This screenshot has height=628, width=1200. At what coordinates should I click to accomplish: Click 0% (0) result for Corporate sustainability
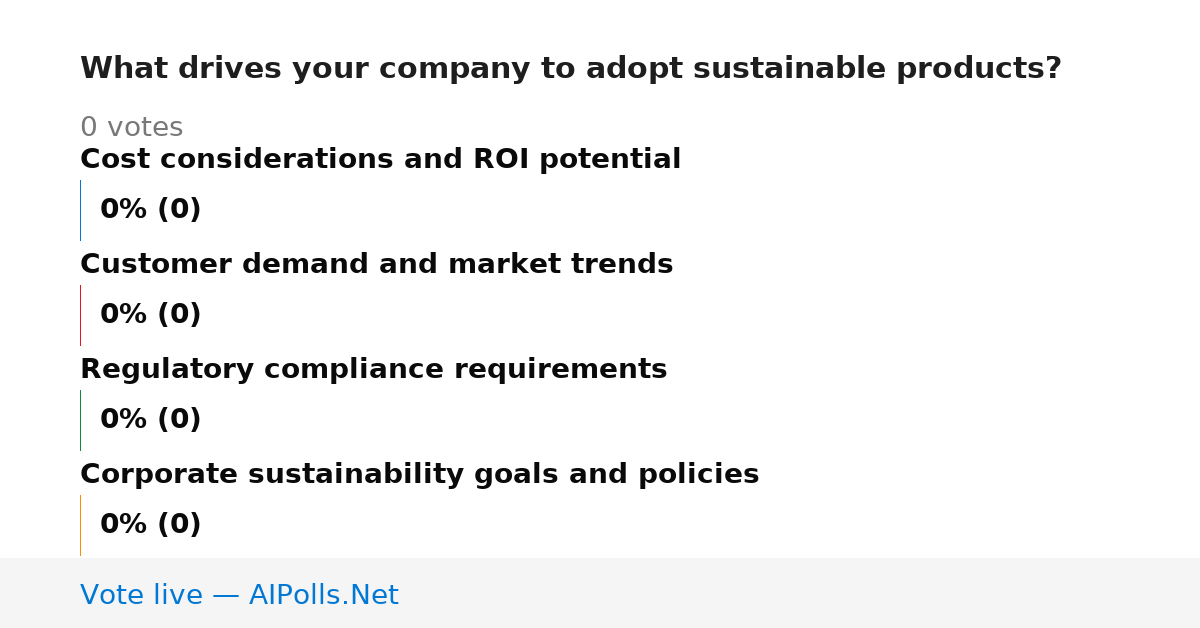tap(150, 525)
